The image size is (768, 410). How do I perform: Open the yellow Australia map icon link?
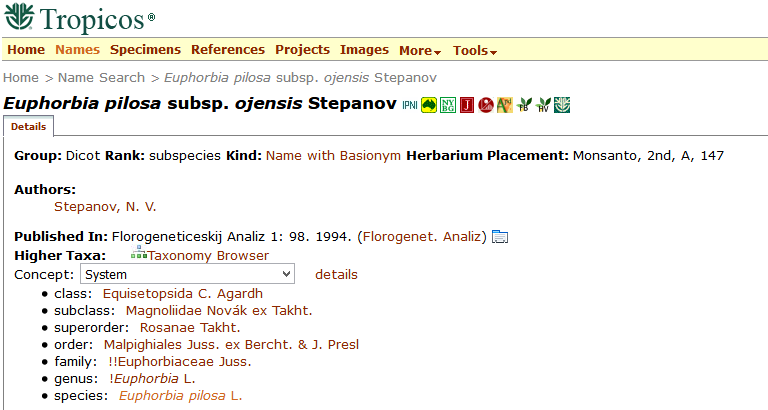(429, 105)
